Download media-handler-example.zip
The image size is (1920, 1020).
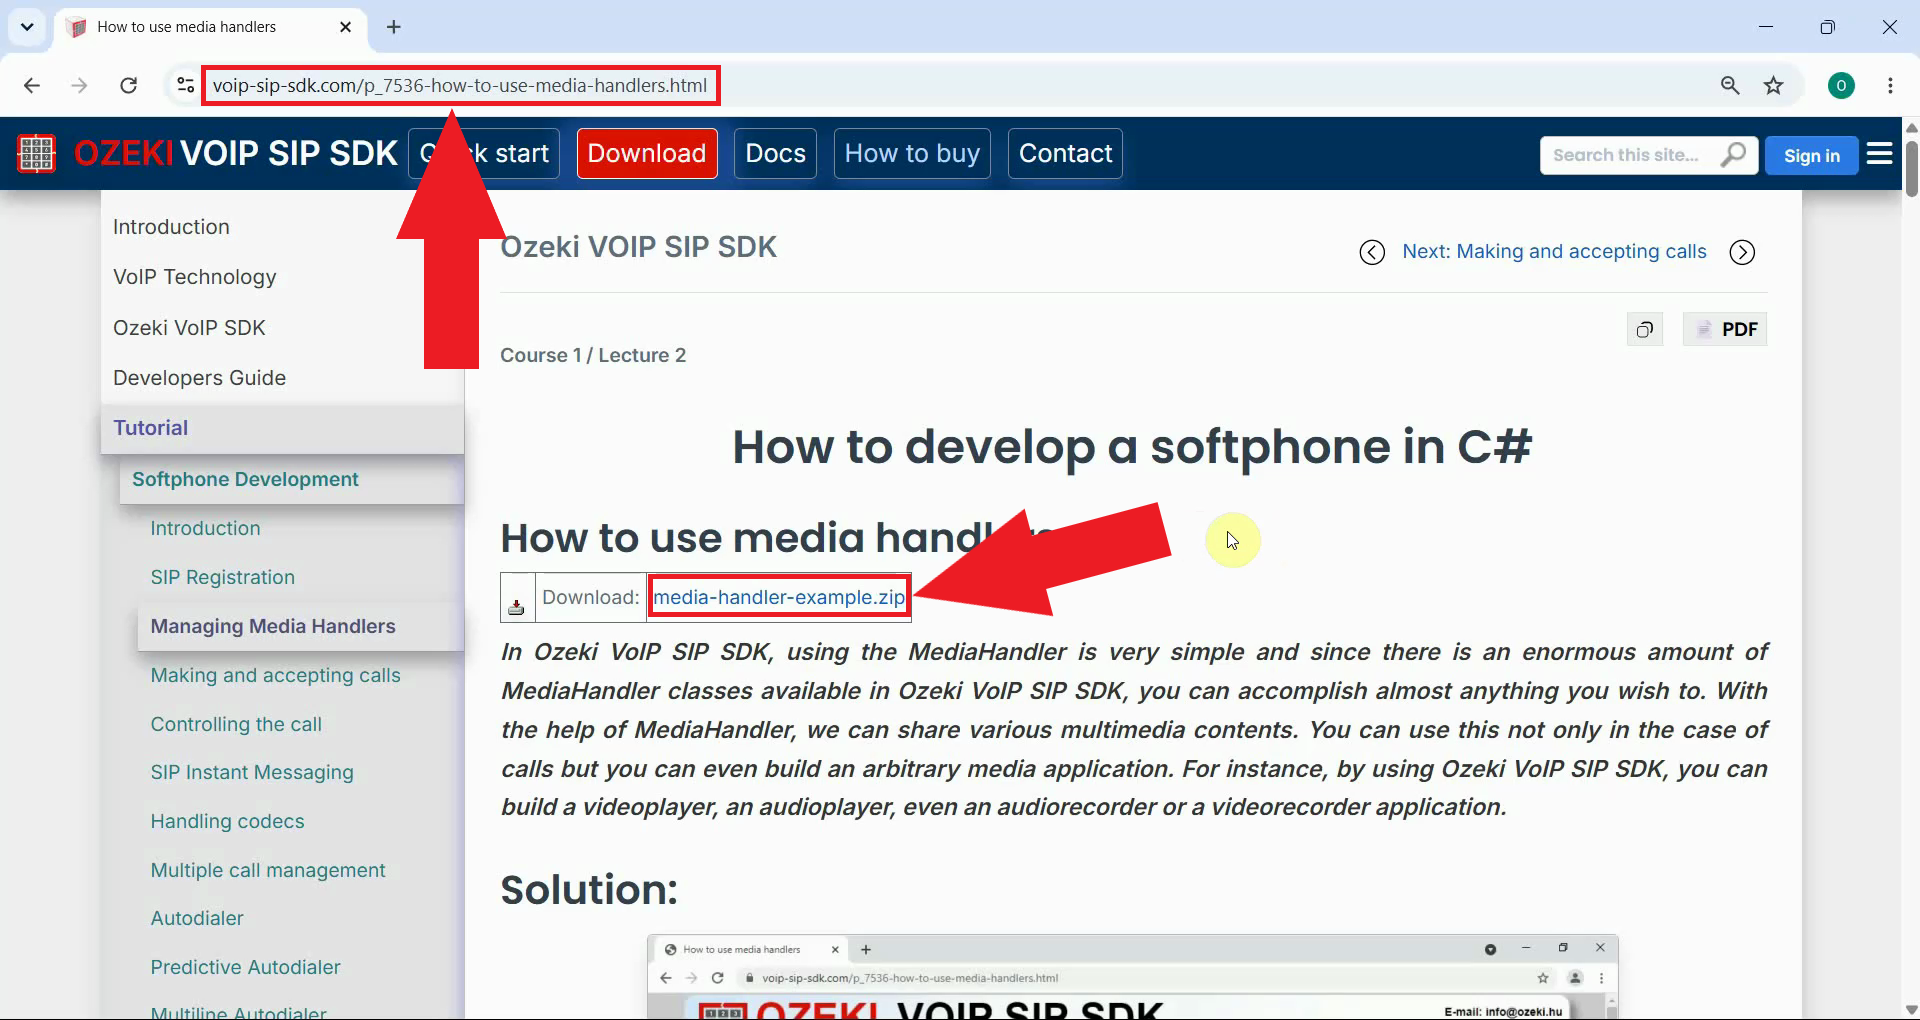(x=779, y=597)
